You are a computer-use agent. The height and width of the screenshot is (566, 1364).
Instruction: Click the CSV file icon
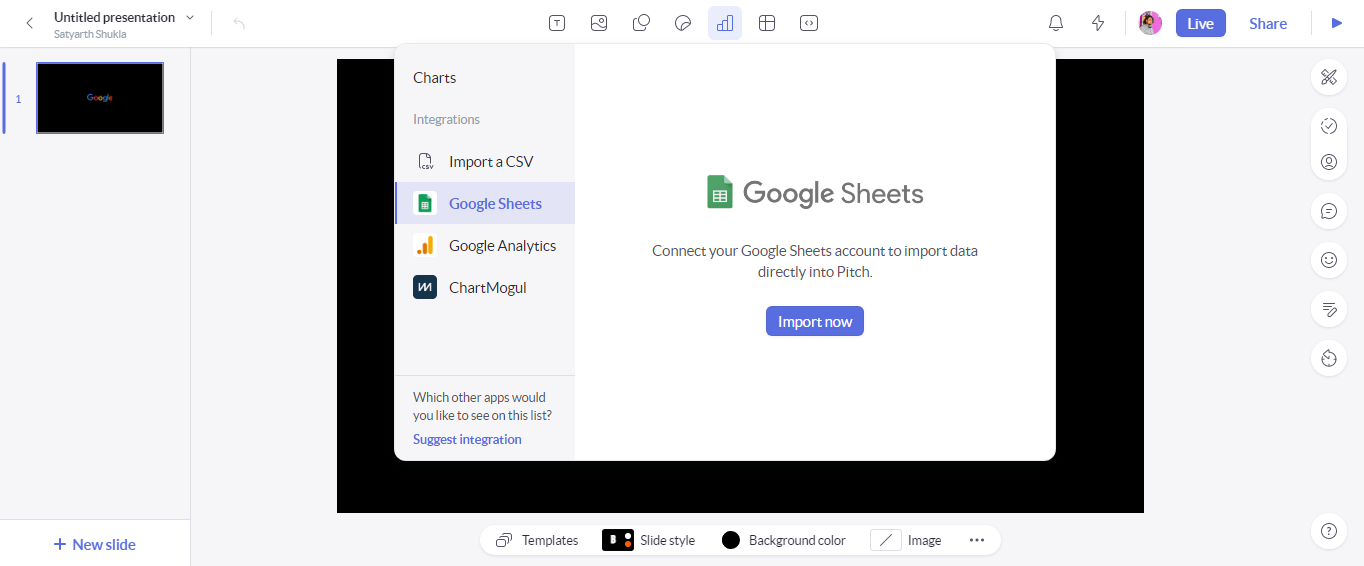pyautogui.click(x=425, y=161)
